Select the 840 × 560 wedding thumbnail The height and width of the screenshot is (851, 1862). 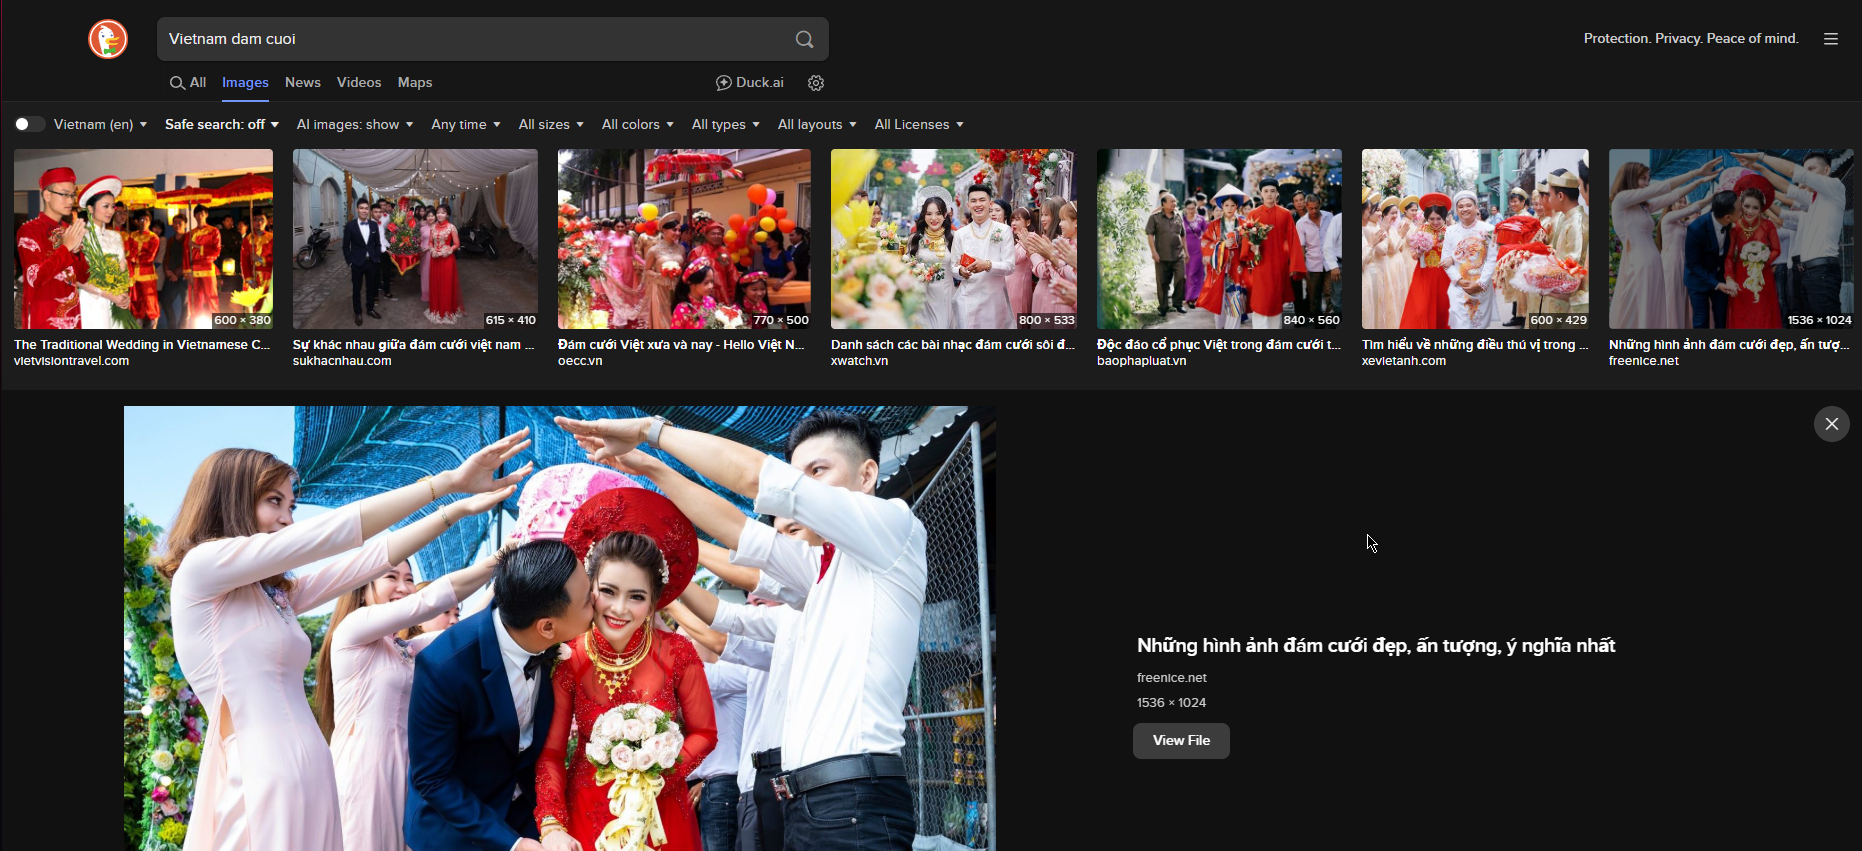click(x=1219, y=239)
